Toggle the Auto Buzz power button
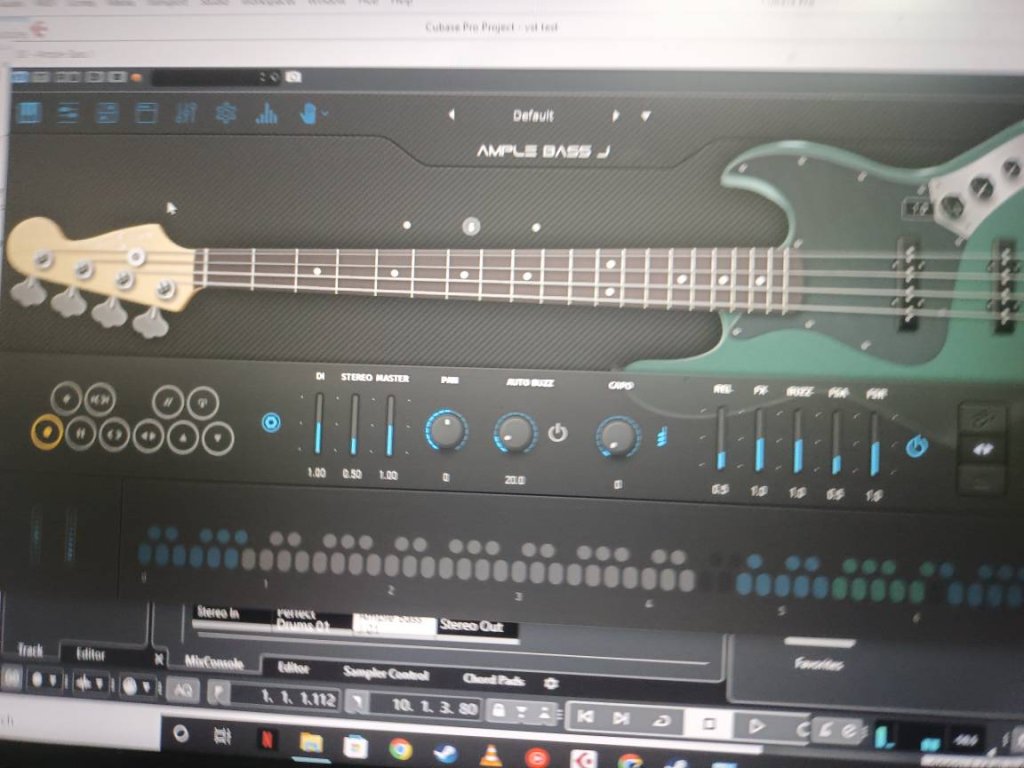This screenshot has width=1024, height=768. pos(557,432)
